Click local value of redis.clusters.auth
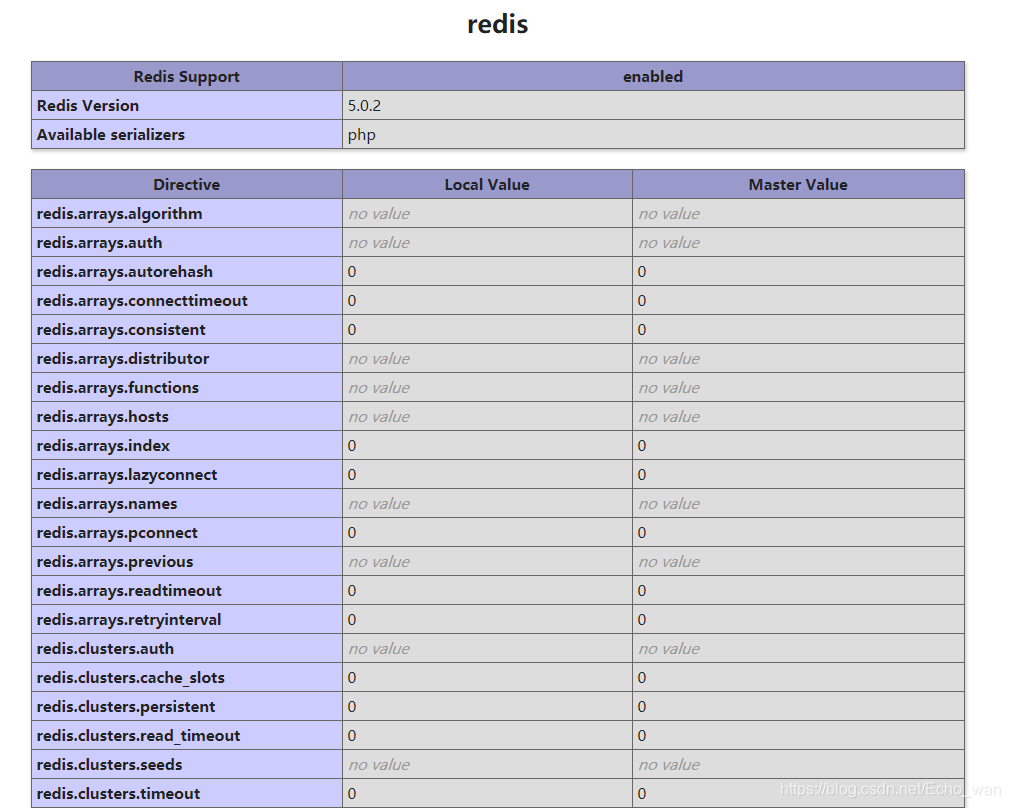 point(379,649)
